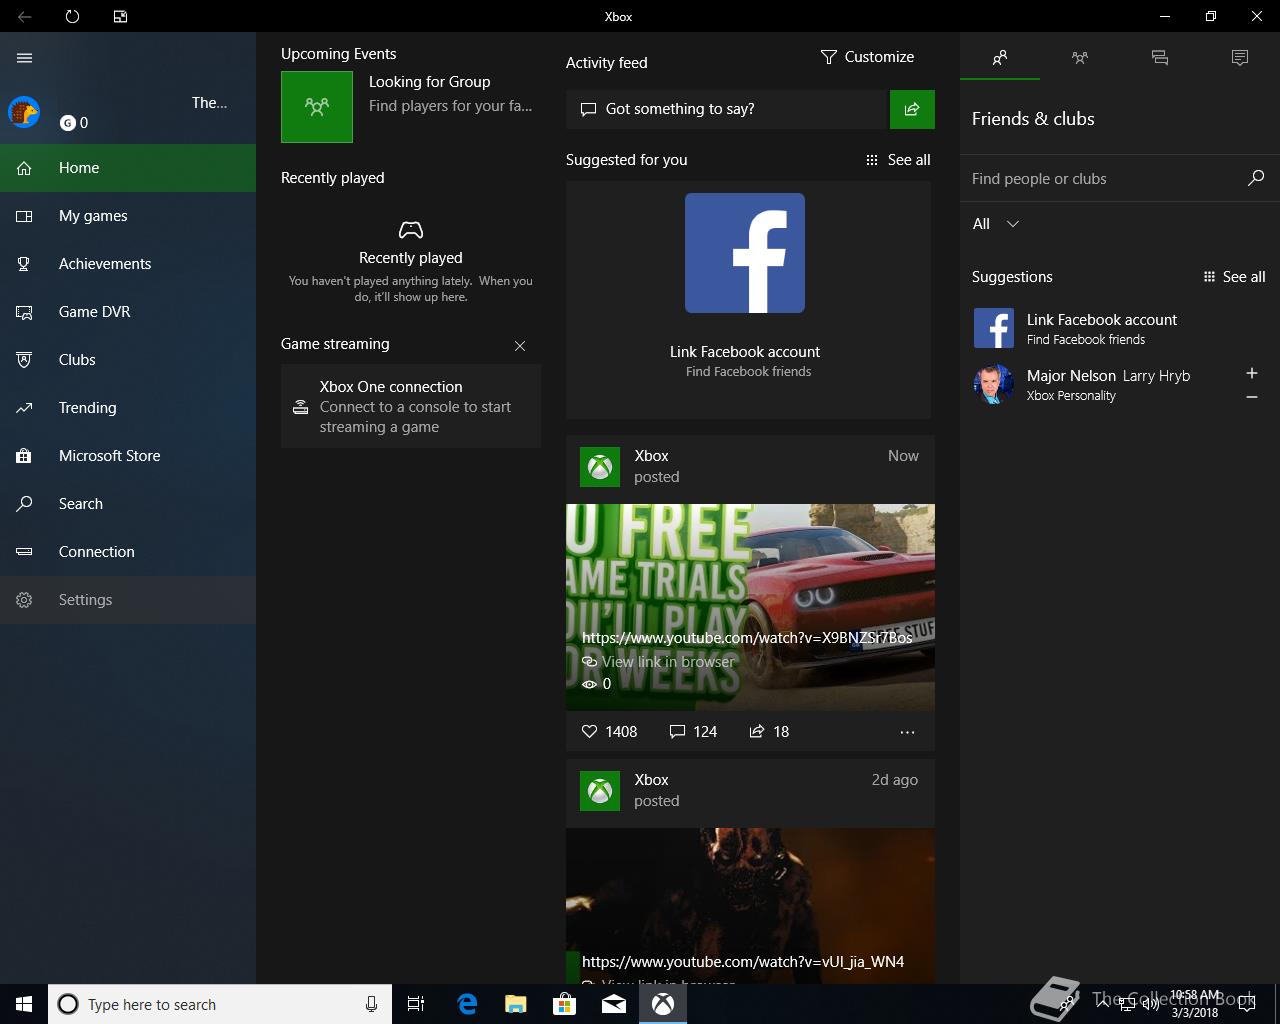This screenshot has width=1280, height=1024.
Task: Open the Mail app from taskbar
Action: (x=614, y=1004)
